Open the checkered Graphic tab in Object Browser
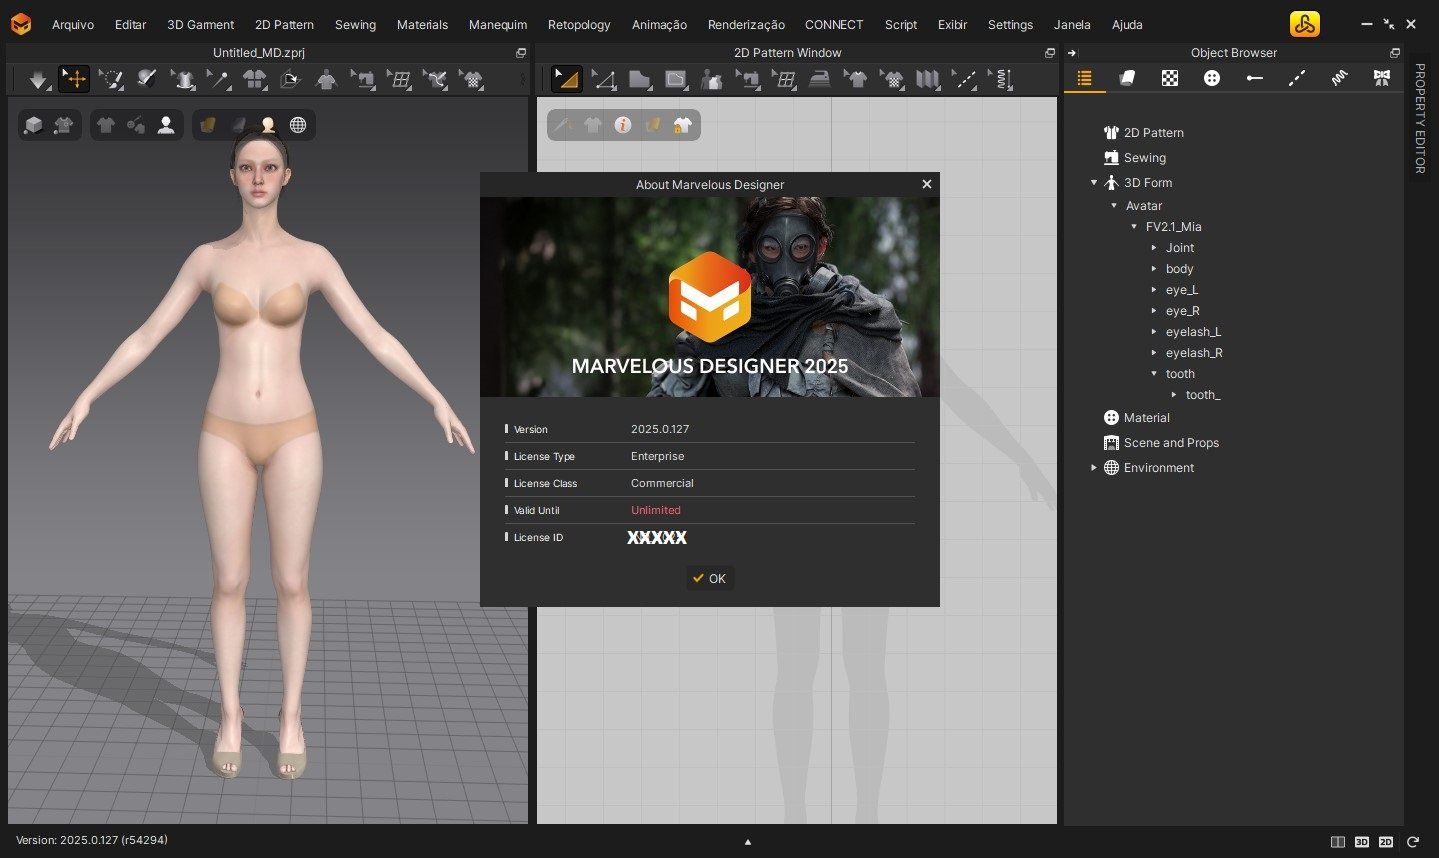 [1170, 78]
